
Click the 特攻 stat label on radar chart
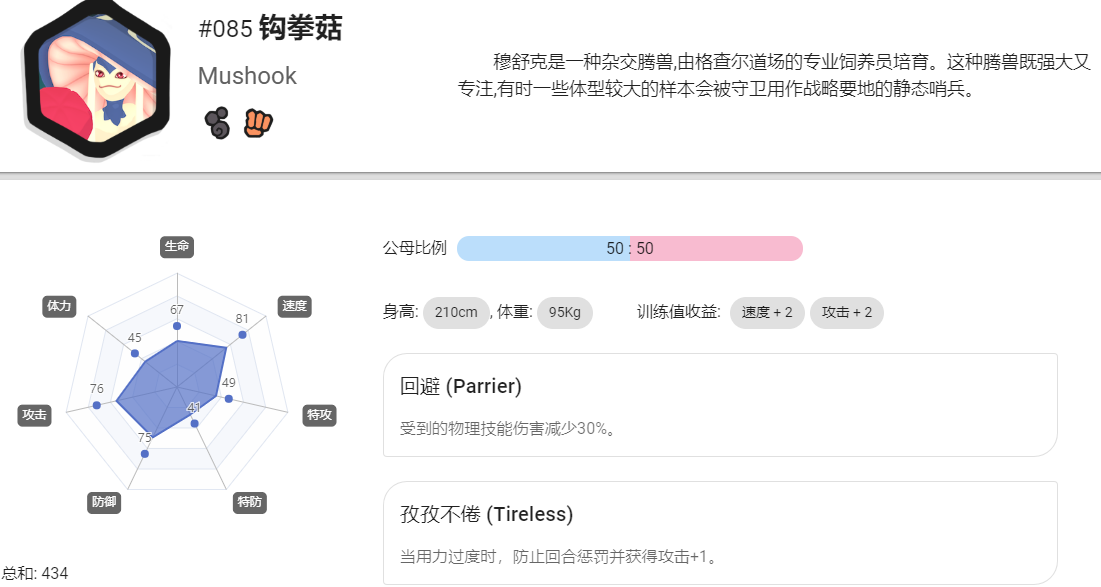click(x=319, y=415)
